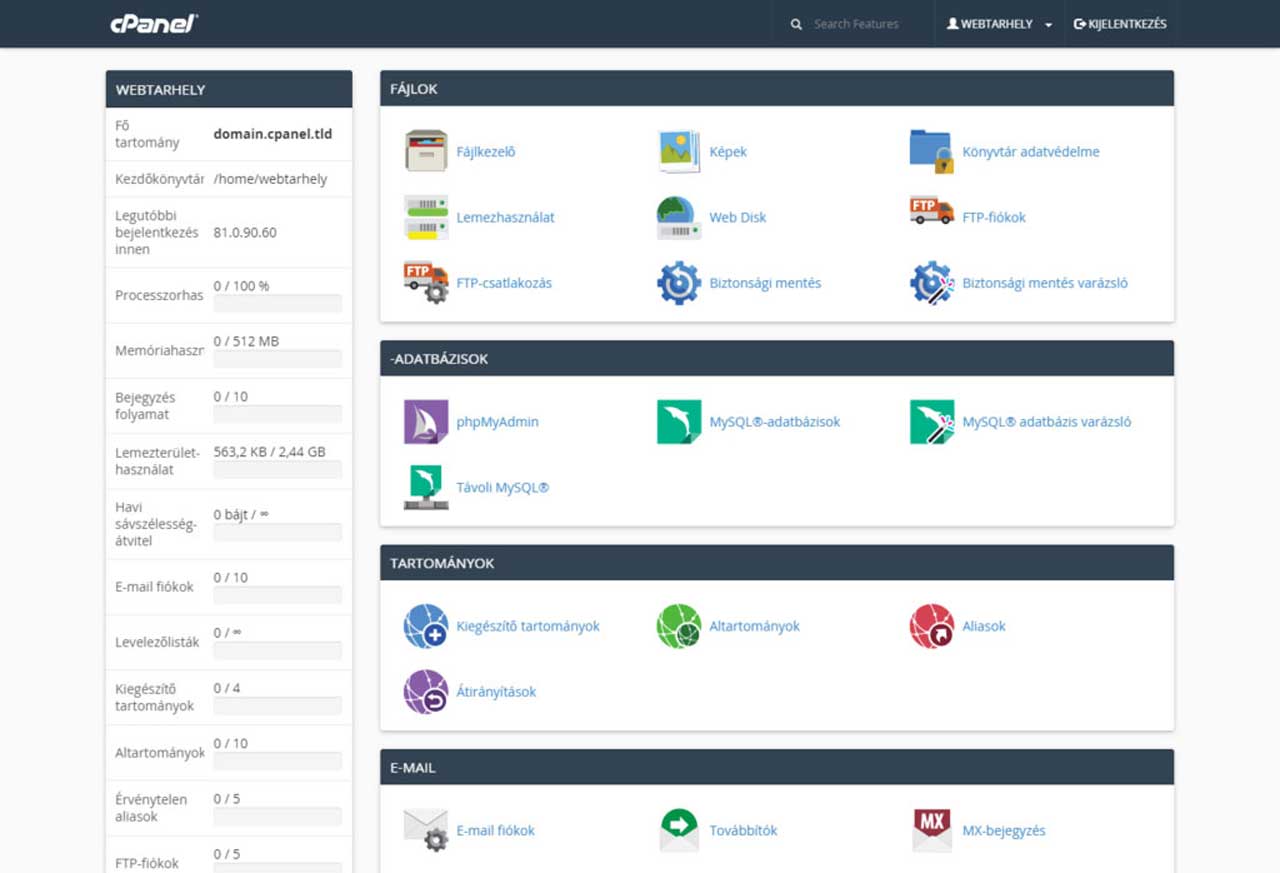
Task: Click the Biztonsági mentés gear icon
Action: (x=679, y=283)
